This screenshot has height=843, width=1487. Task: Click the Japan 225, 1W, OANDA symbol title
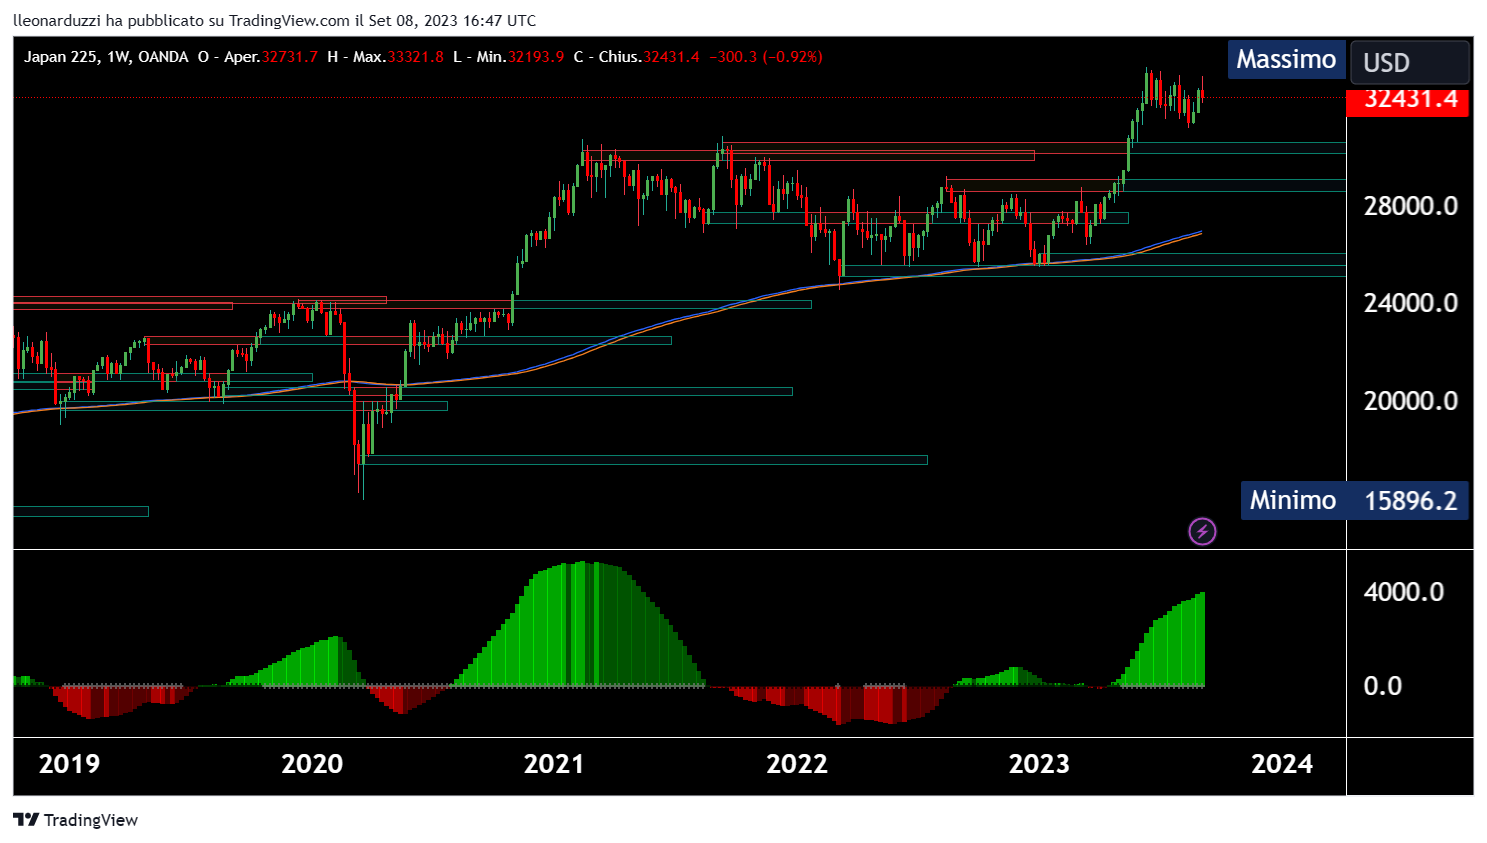pyautogui.click(x=106, y=57)
